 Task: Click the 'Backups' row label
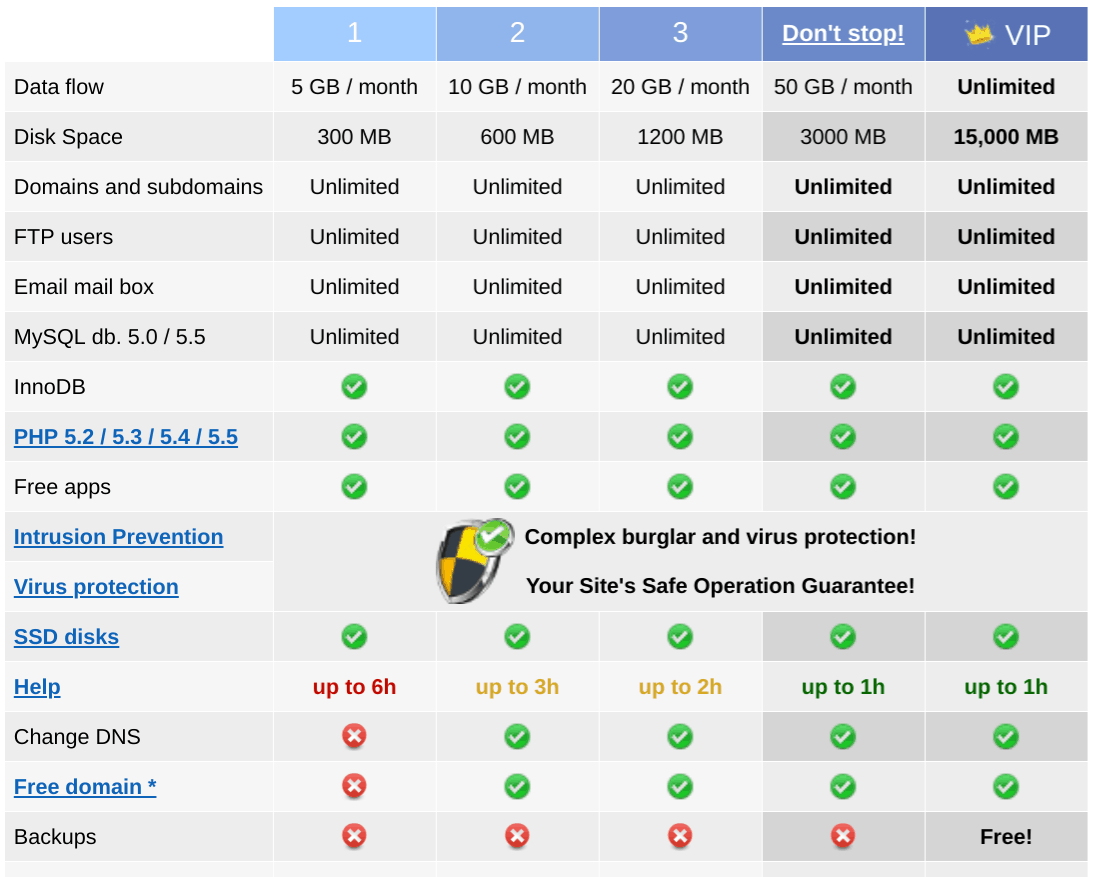coord(55,836)
